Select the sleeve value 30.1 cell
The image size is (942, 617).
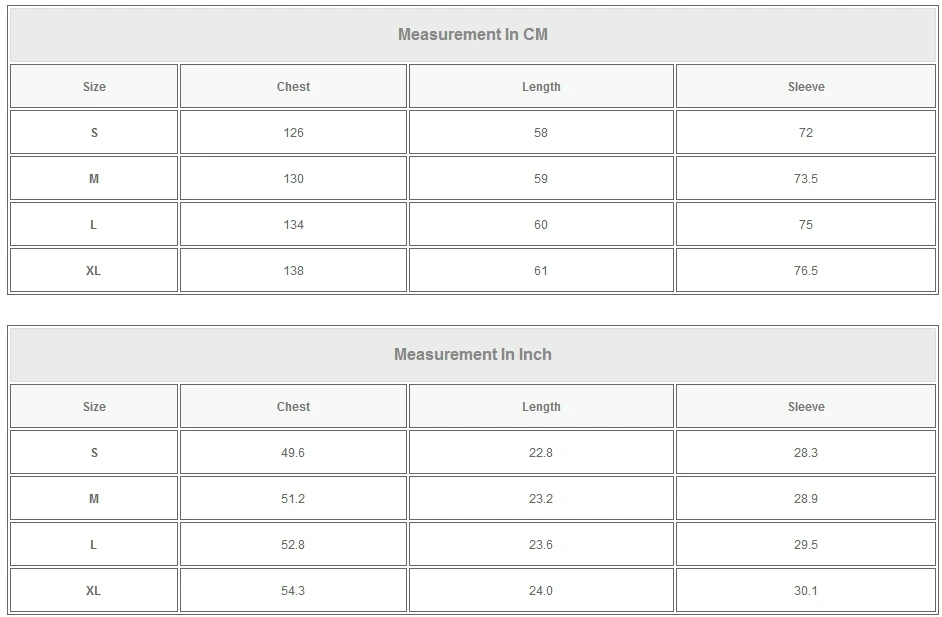click(806, 591)
